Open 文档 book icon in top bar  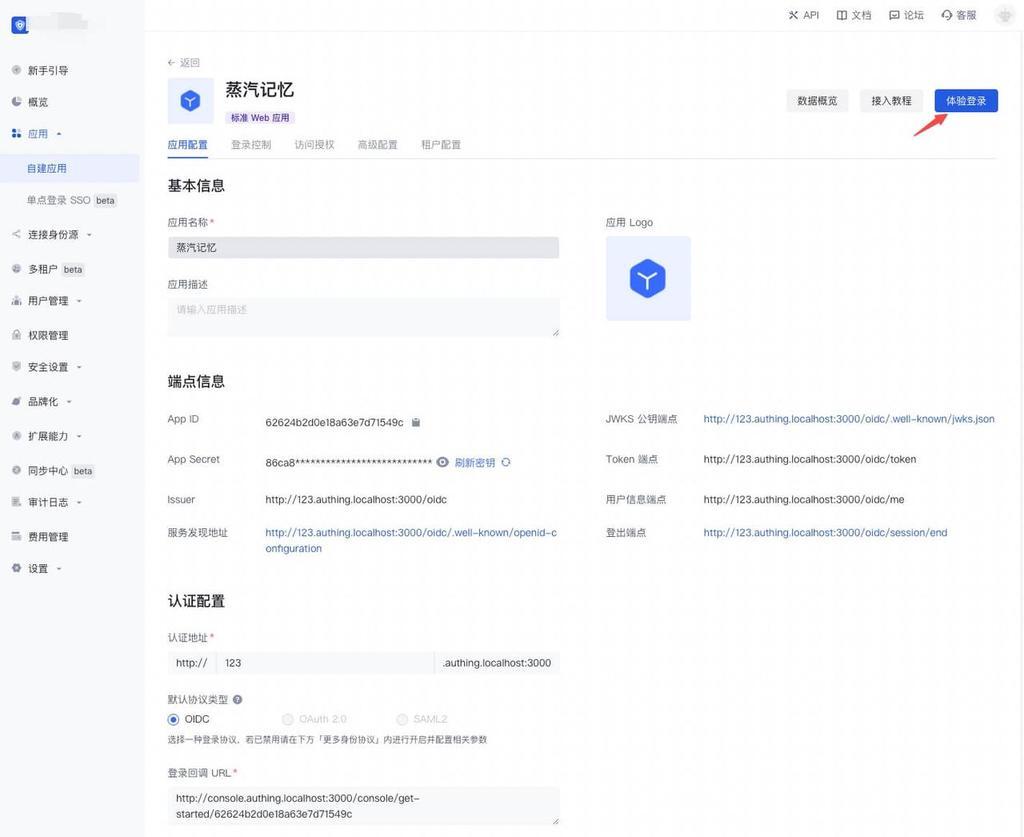coord(842,15)
